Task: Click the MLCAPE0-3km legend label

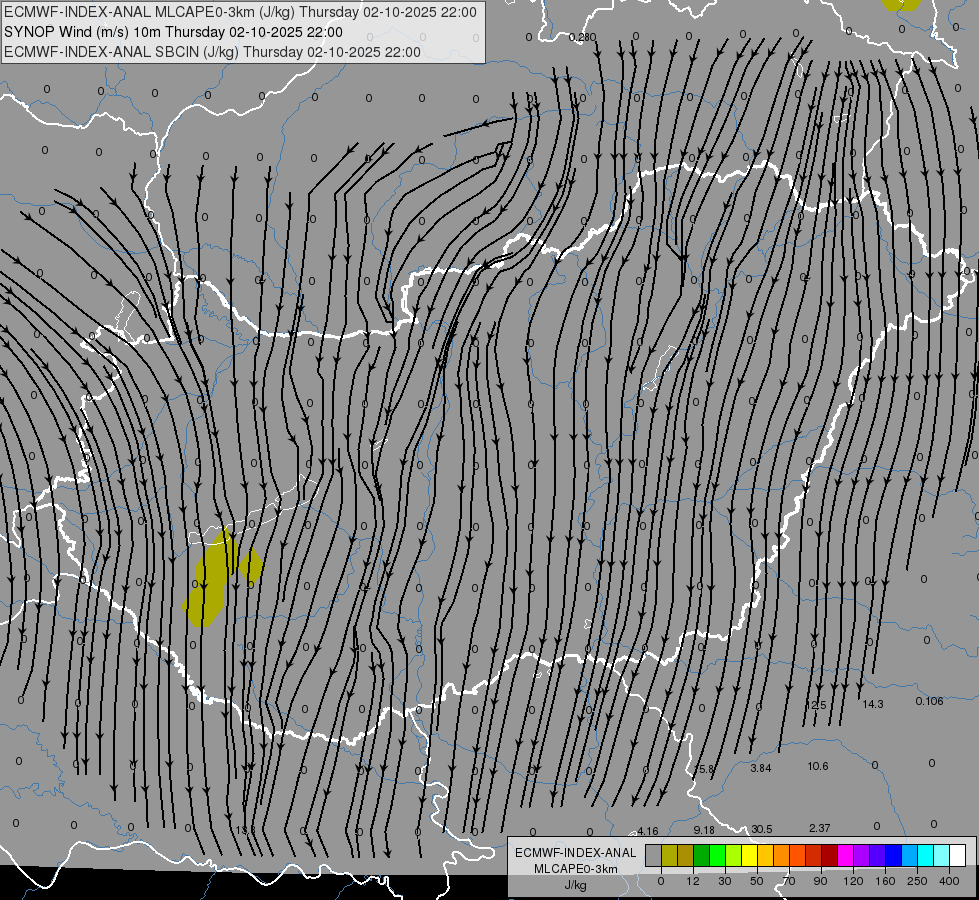Action: pos(575,869)
